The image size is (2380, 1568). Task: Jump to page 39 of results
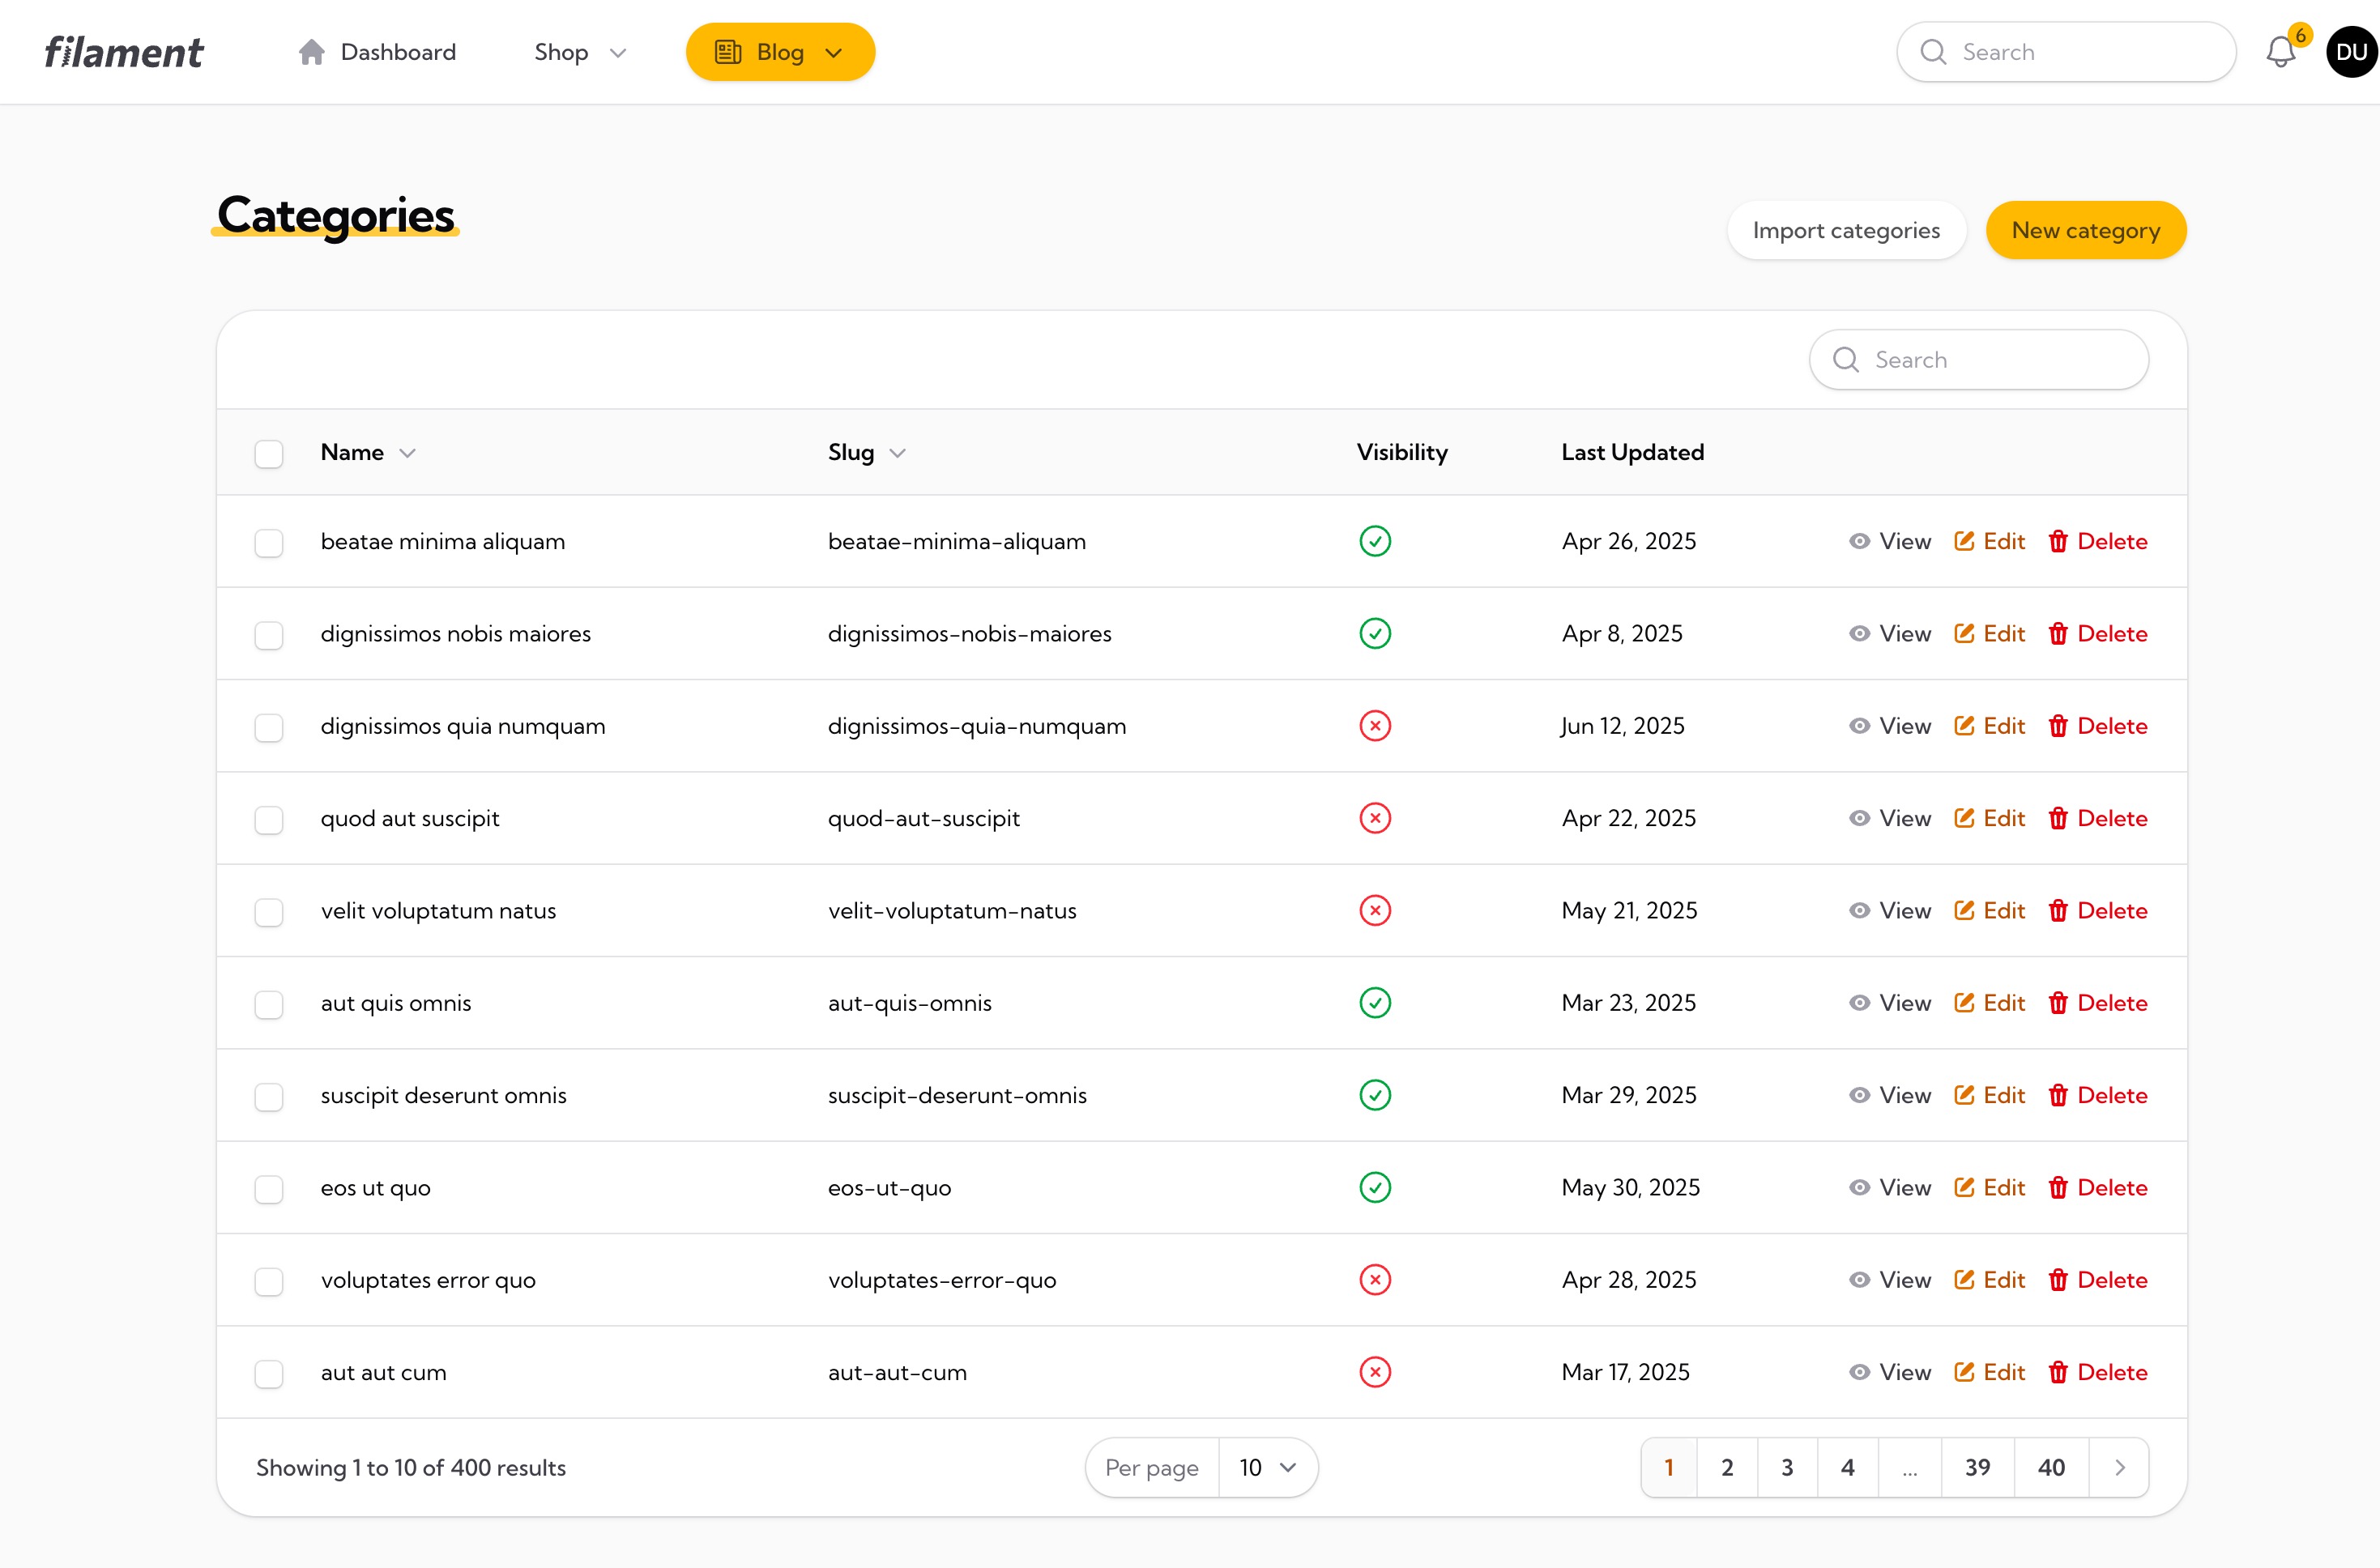(1977, 1467)
